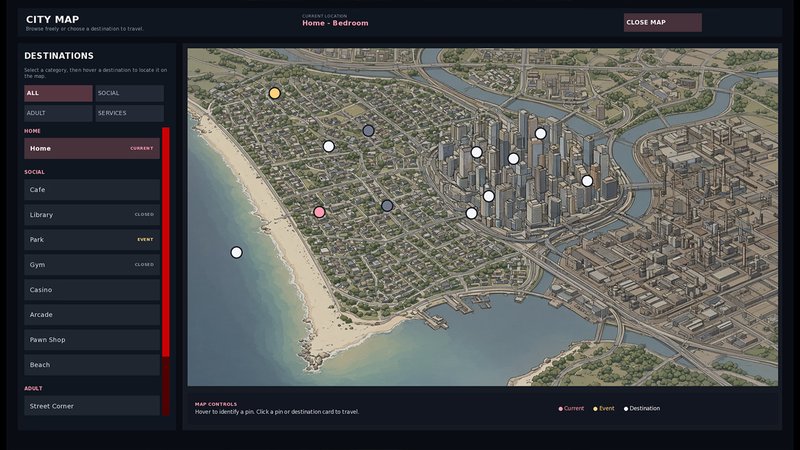Viewport: 800px width, 450px height.
Task: Click the CLOSED tag on the Library card
Action: (144, 215)
